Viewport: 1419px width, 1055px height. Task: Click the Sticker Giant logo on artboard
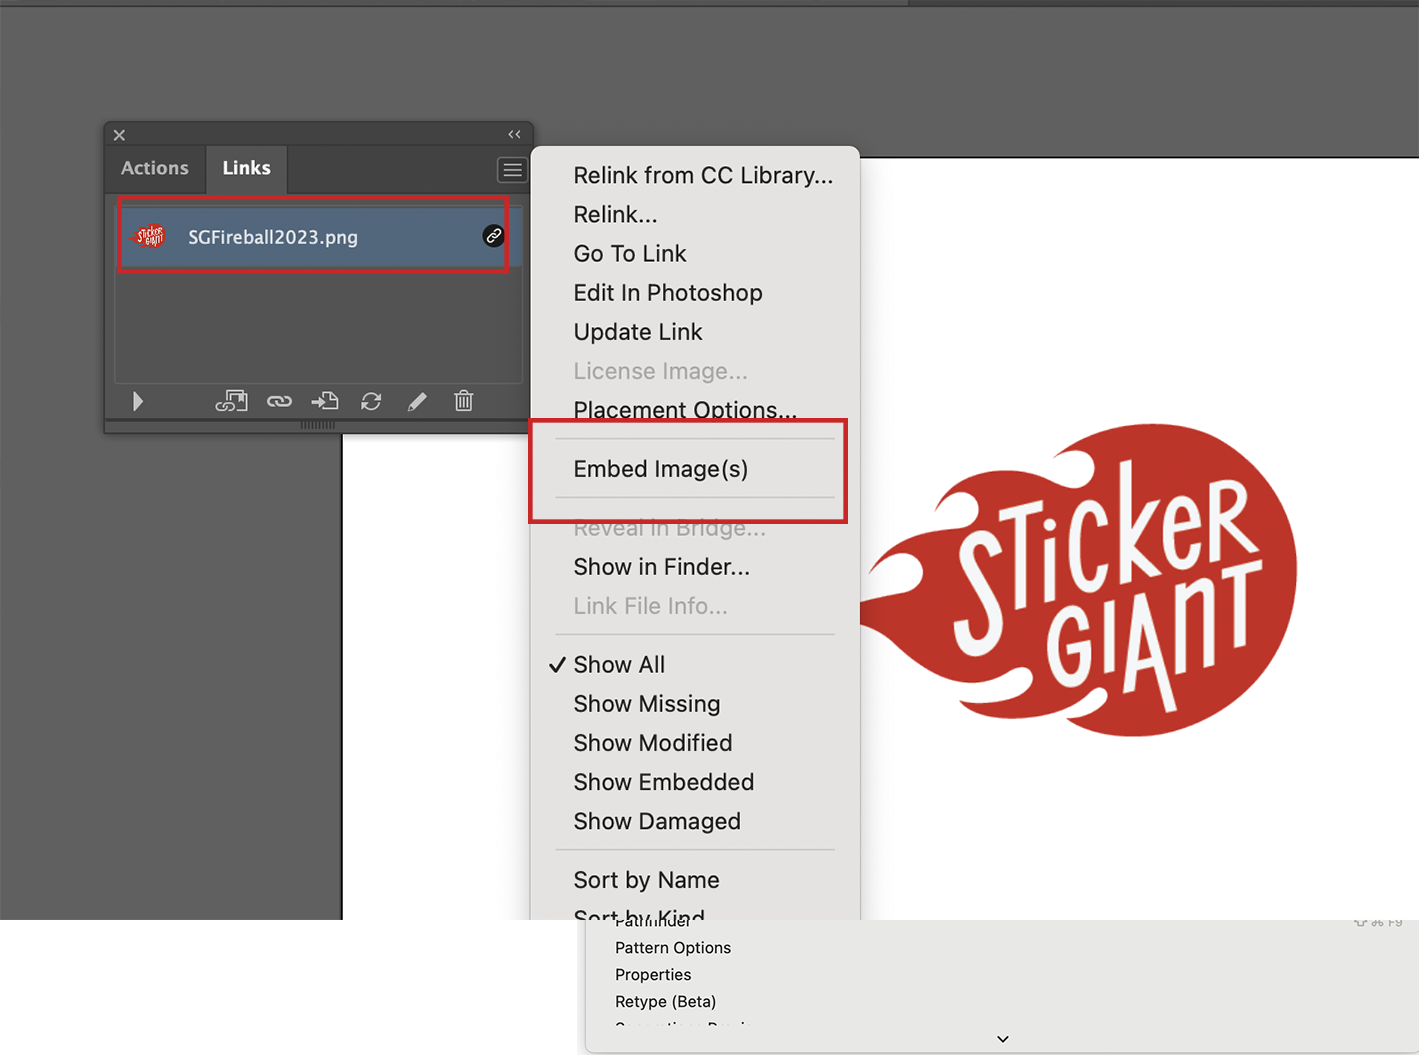point(1080,580)
